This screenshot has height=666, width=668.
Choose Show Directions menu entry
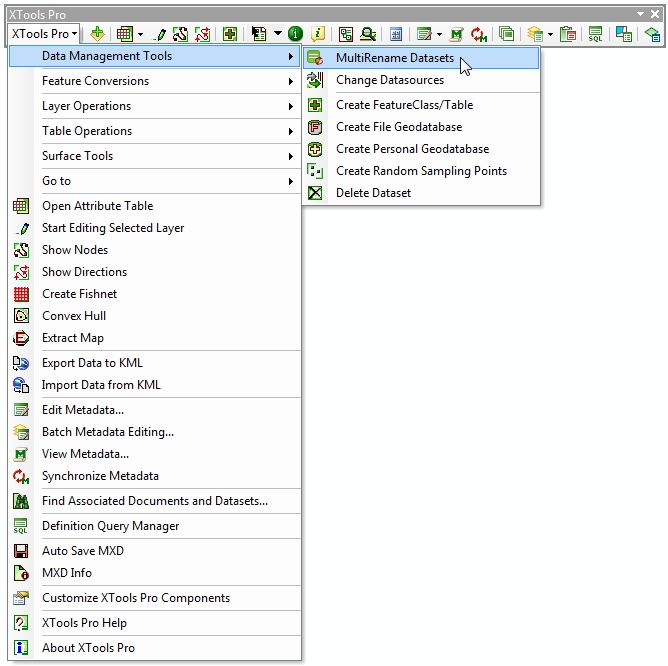coord(155,272)
